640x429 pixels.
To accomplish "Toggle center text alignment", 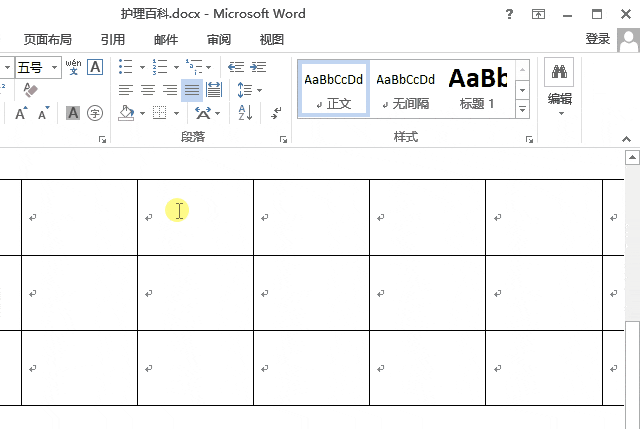I will (x=148, y=90).
